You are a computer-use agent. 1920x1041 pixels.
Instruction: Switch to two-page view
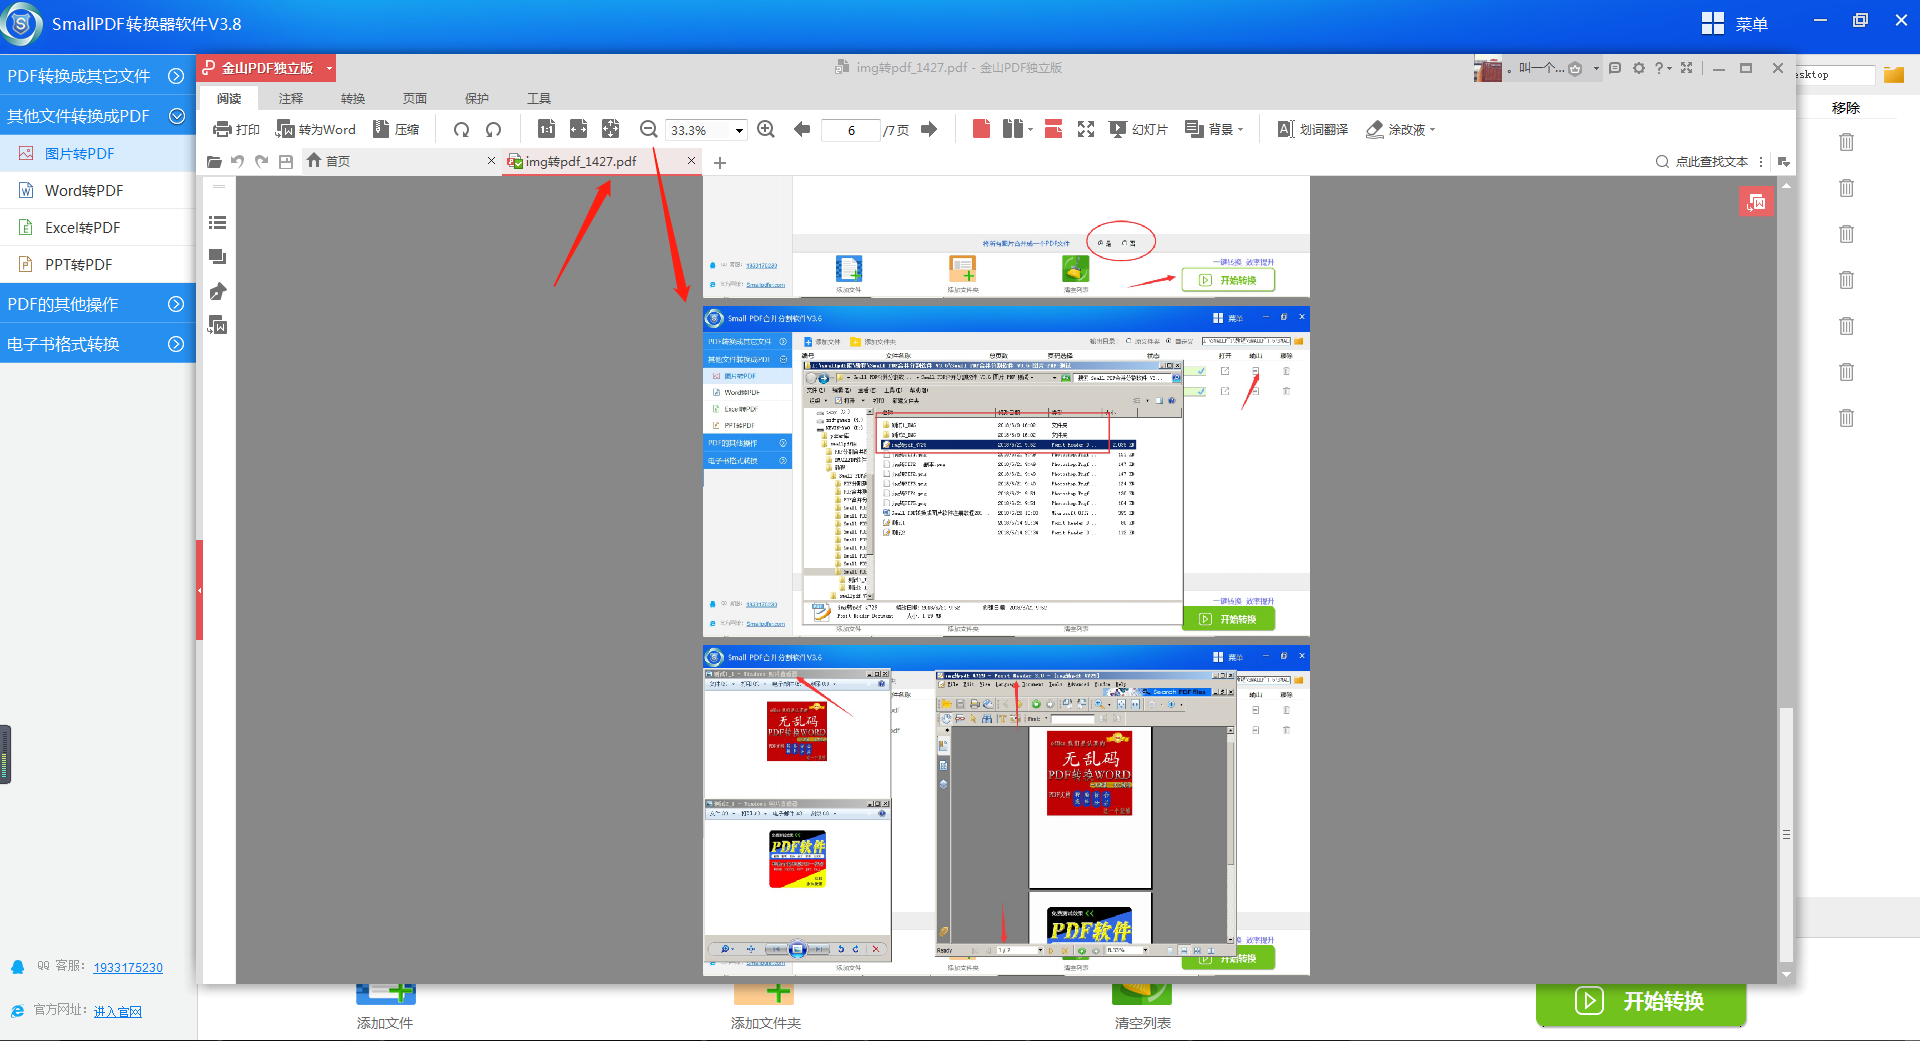pos(1012,129)
